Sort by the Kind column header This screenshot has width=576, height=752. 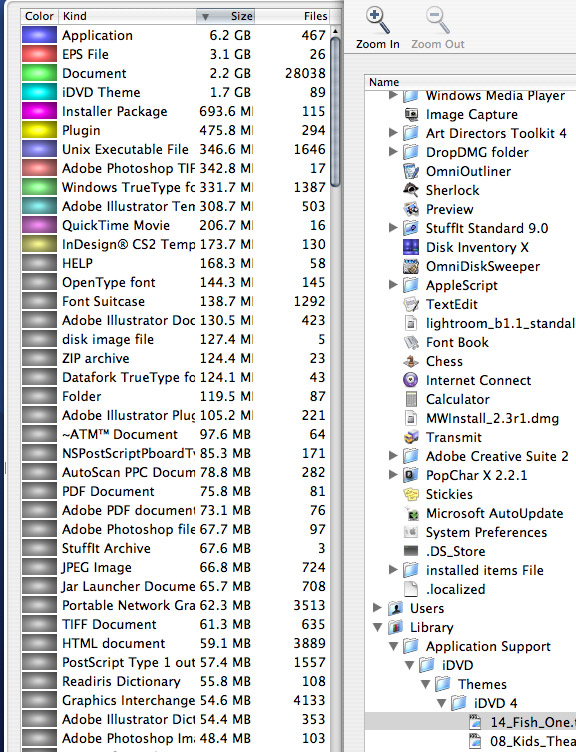point(127,16)
